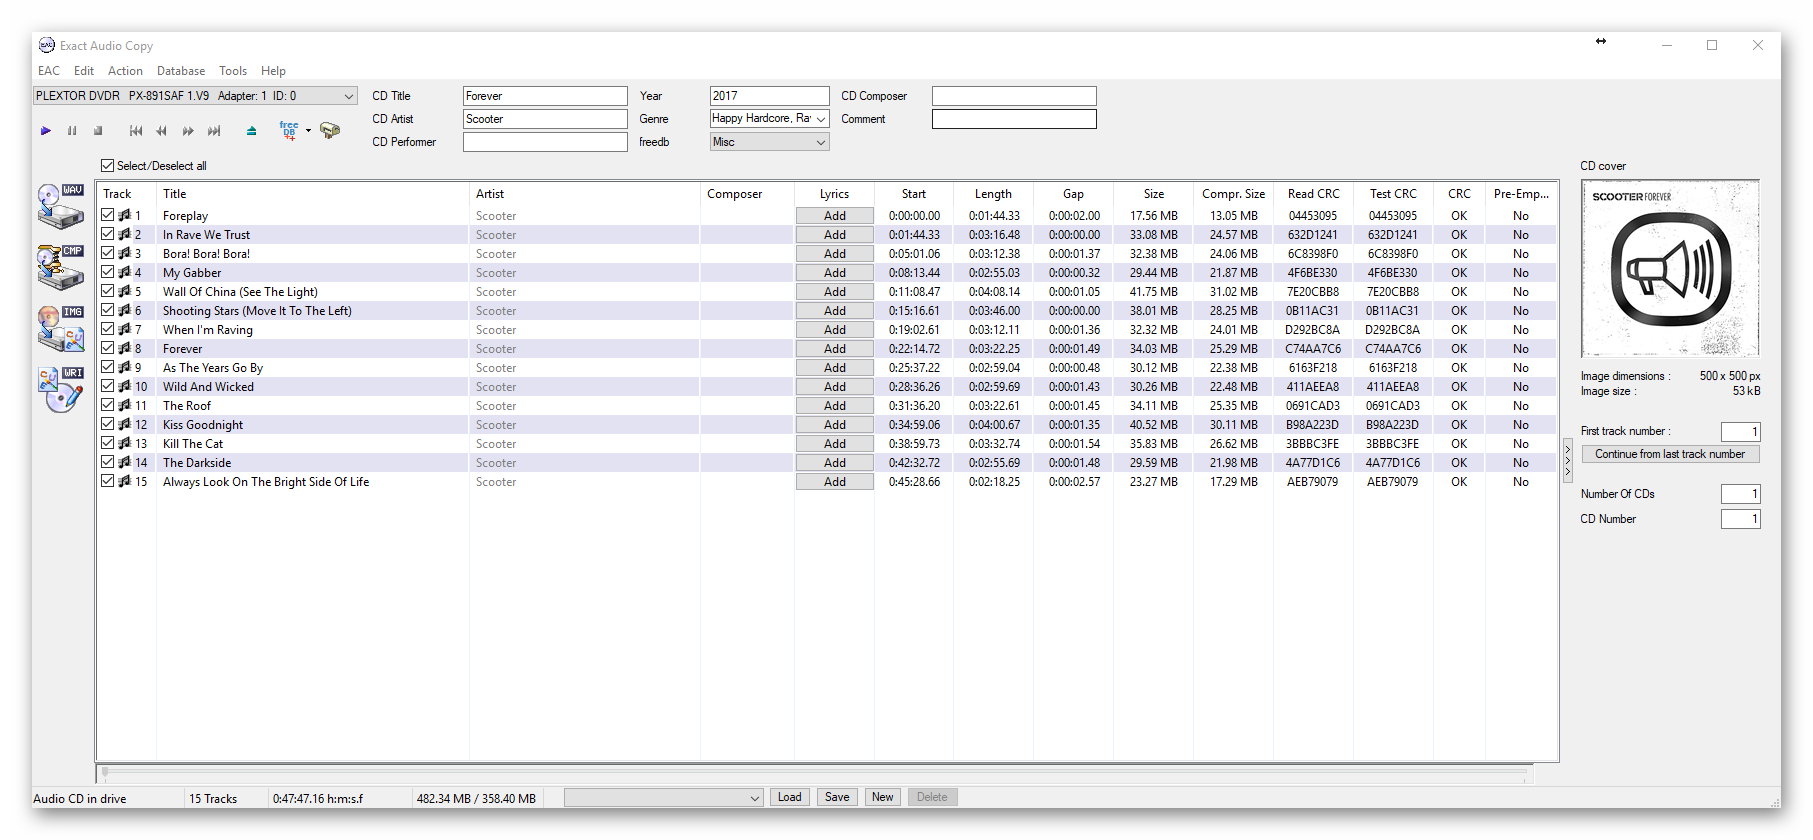Screen dimensions: 1813x840
Task: Open the PLEXTOR drive selection dropdown
Action: pyautogui.click(x=349, y=97)
